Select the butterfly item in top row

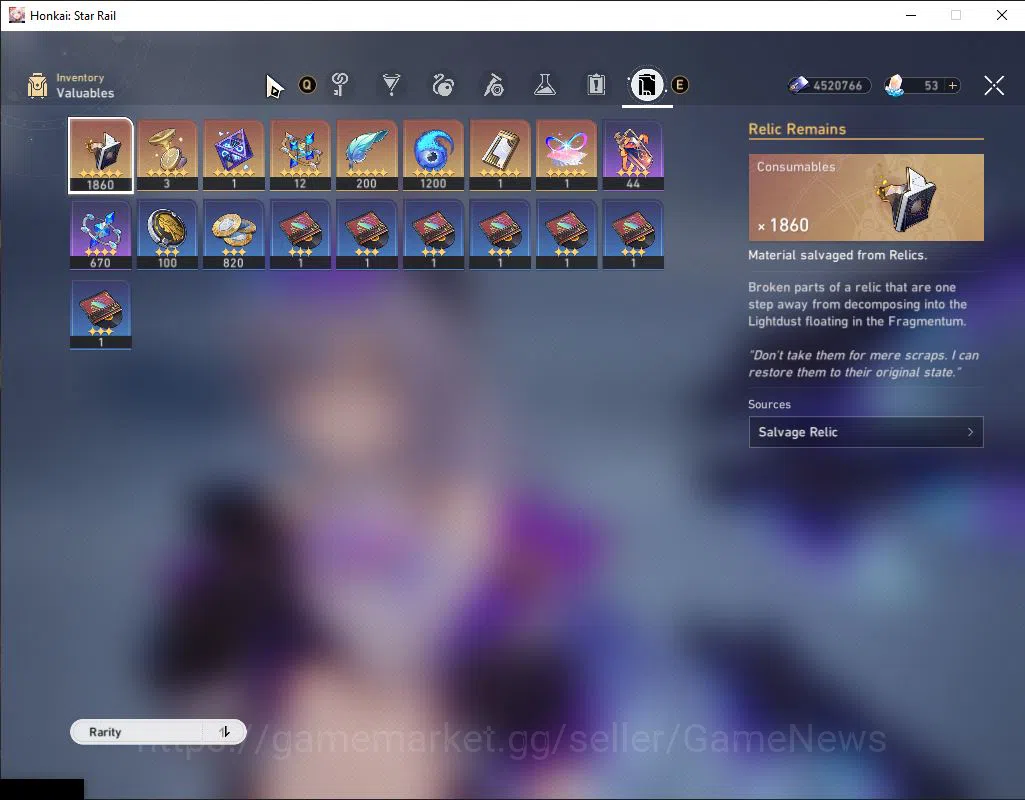click(566, 156)
